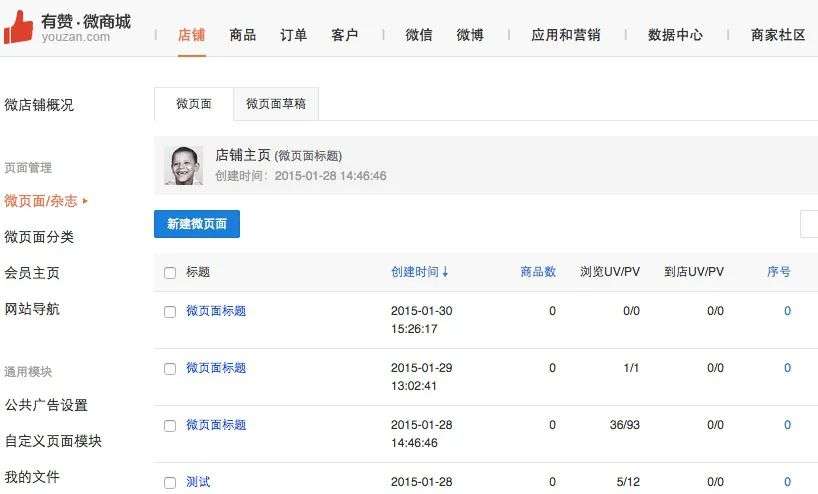Click the 36/93 browse UV/PV cell
The width and height of the screenshot is (818, 494).
[624, 425]
